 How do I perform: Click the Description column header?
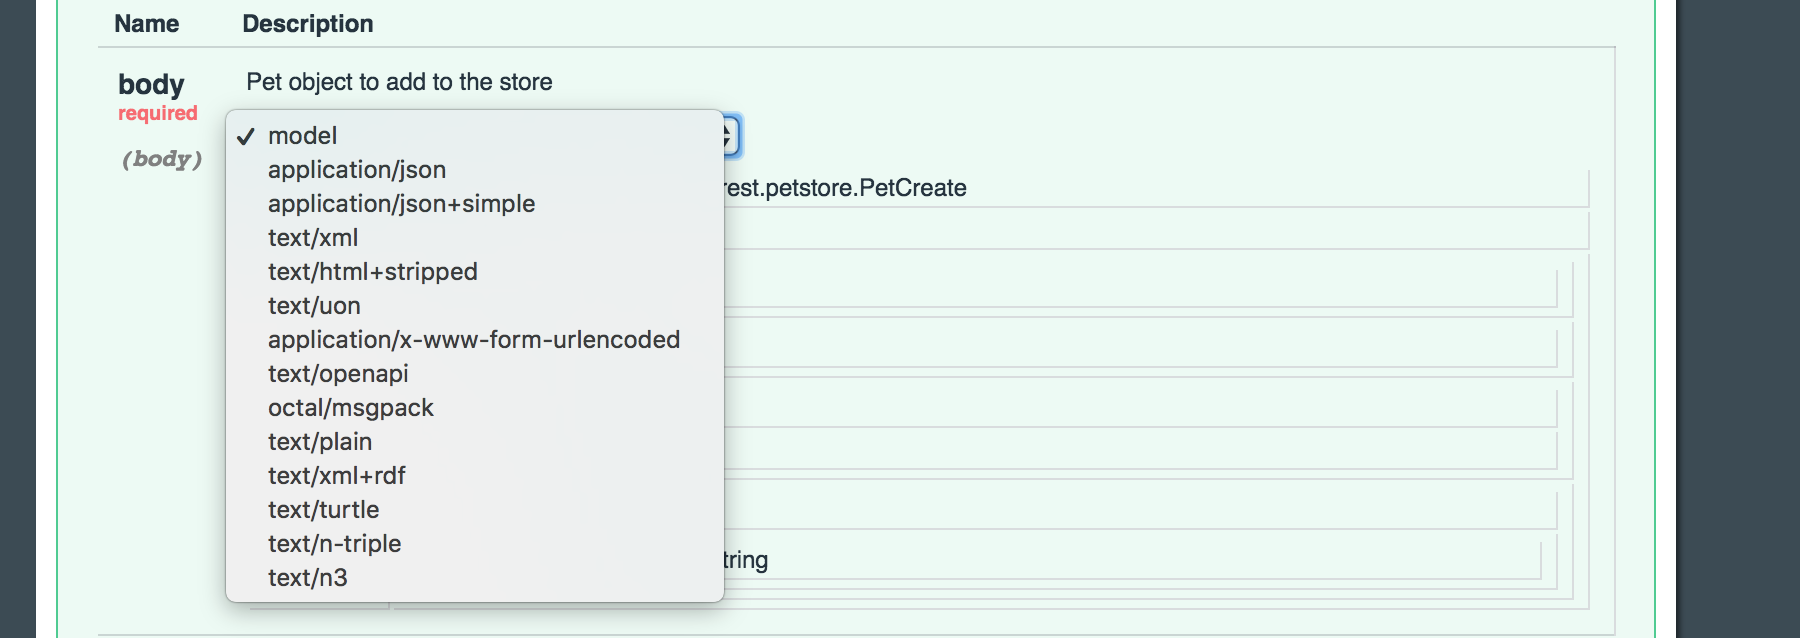coord(308,24)
